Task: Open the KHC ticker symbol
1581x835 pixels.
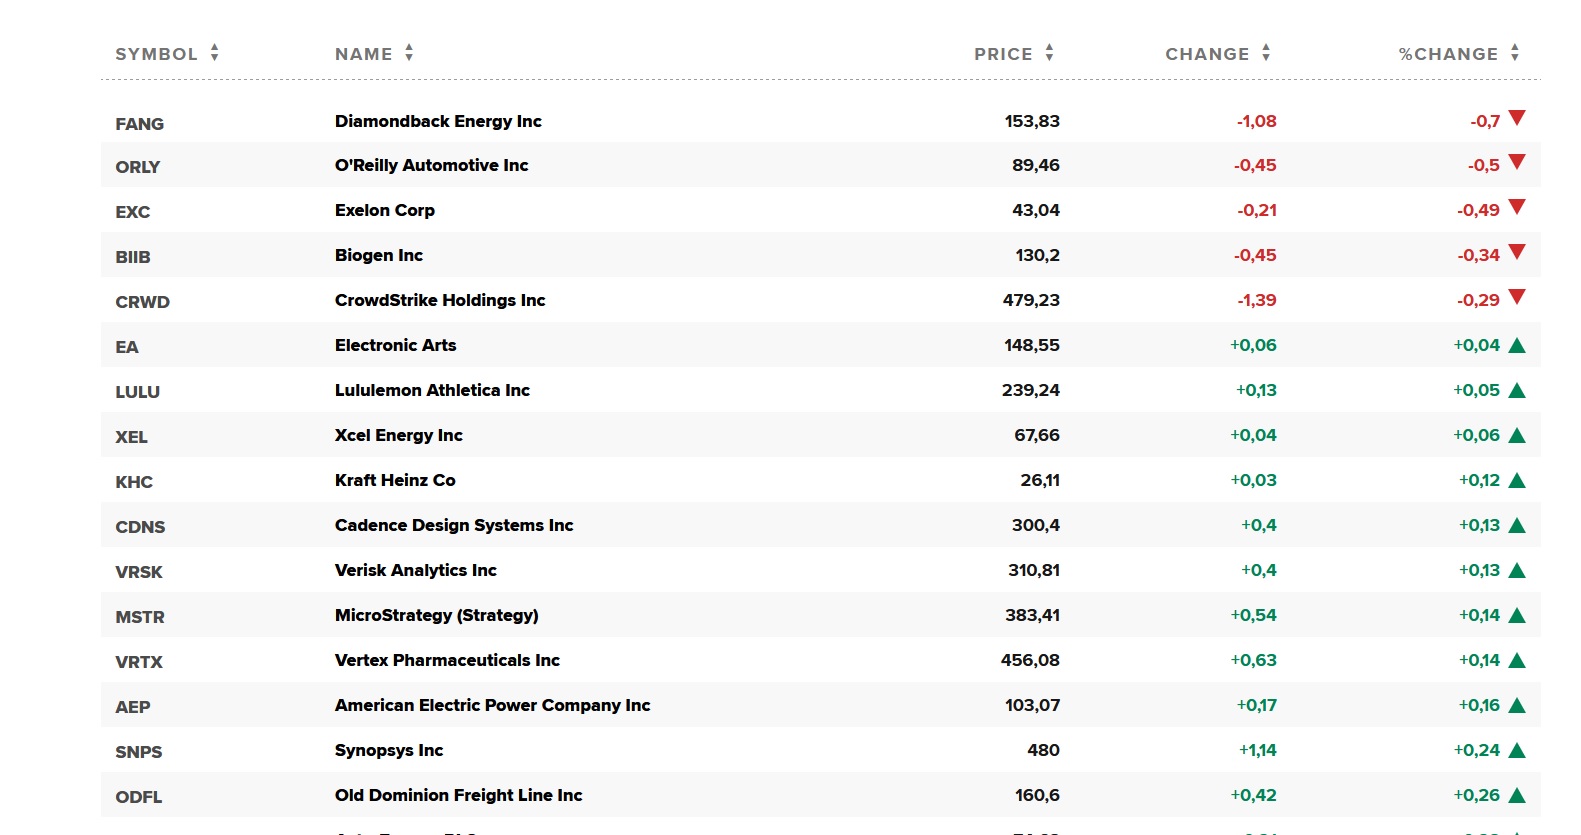Action: [134, 482]
